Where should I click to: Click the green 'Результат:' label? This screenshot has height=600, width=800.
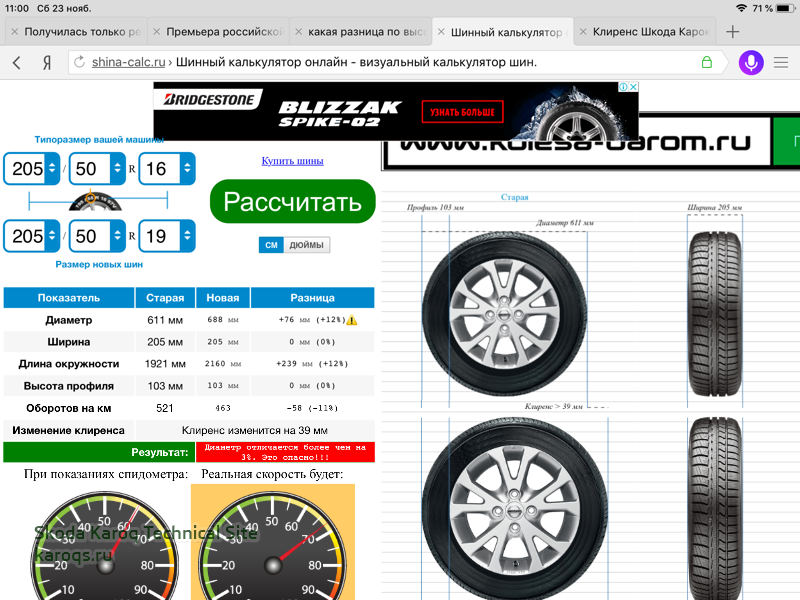point(99,452)
